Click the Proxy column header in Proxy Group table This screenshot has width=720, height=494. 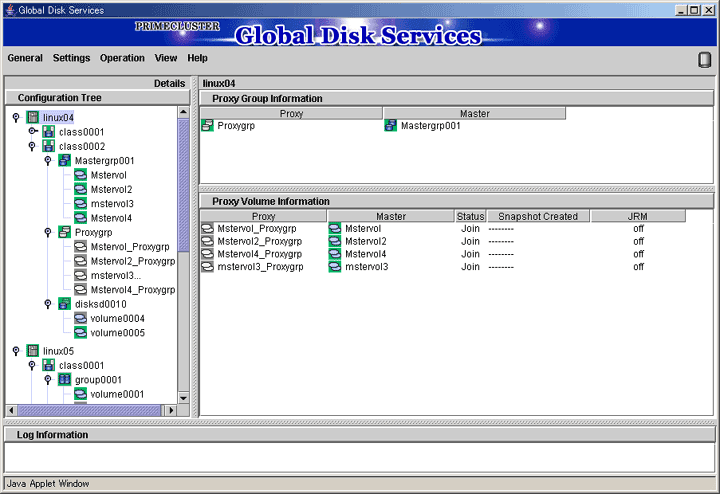[x=291, y=113]
